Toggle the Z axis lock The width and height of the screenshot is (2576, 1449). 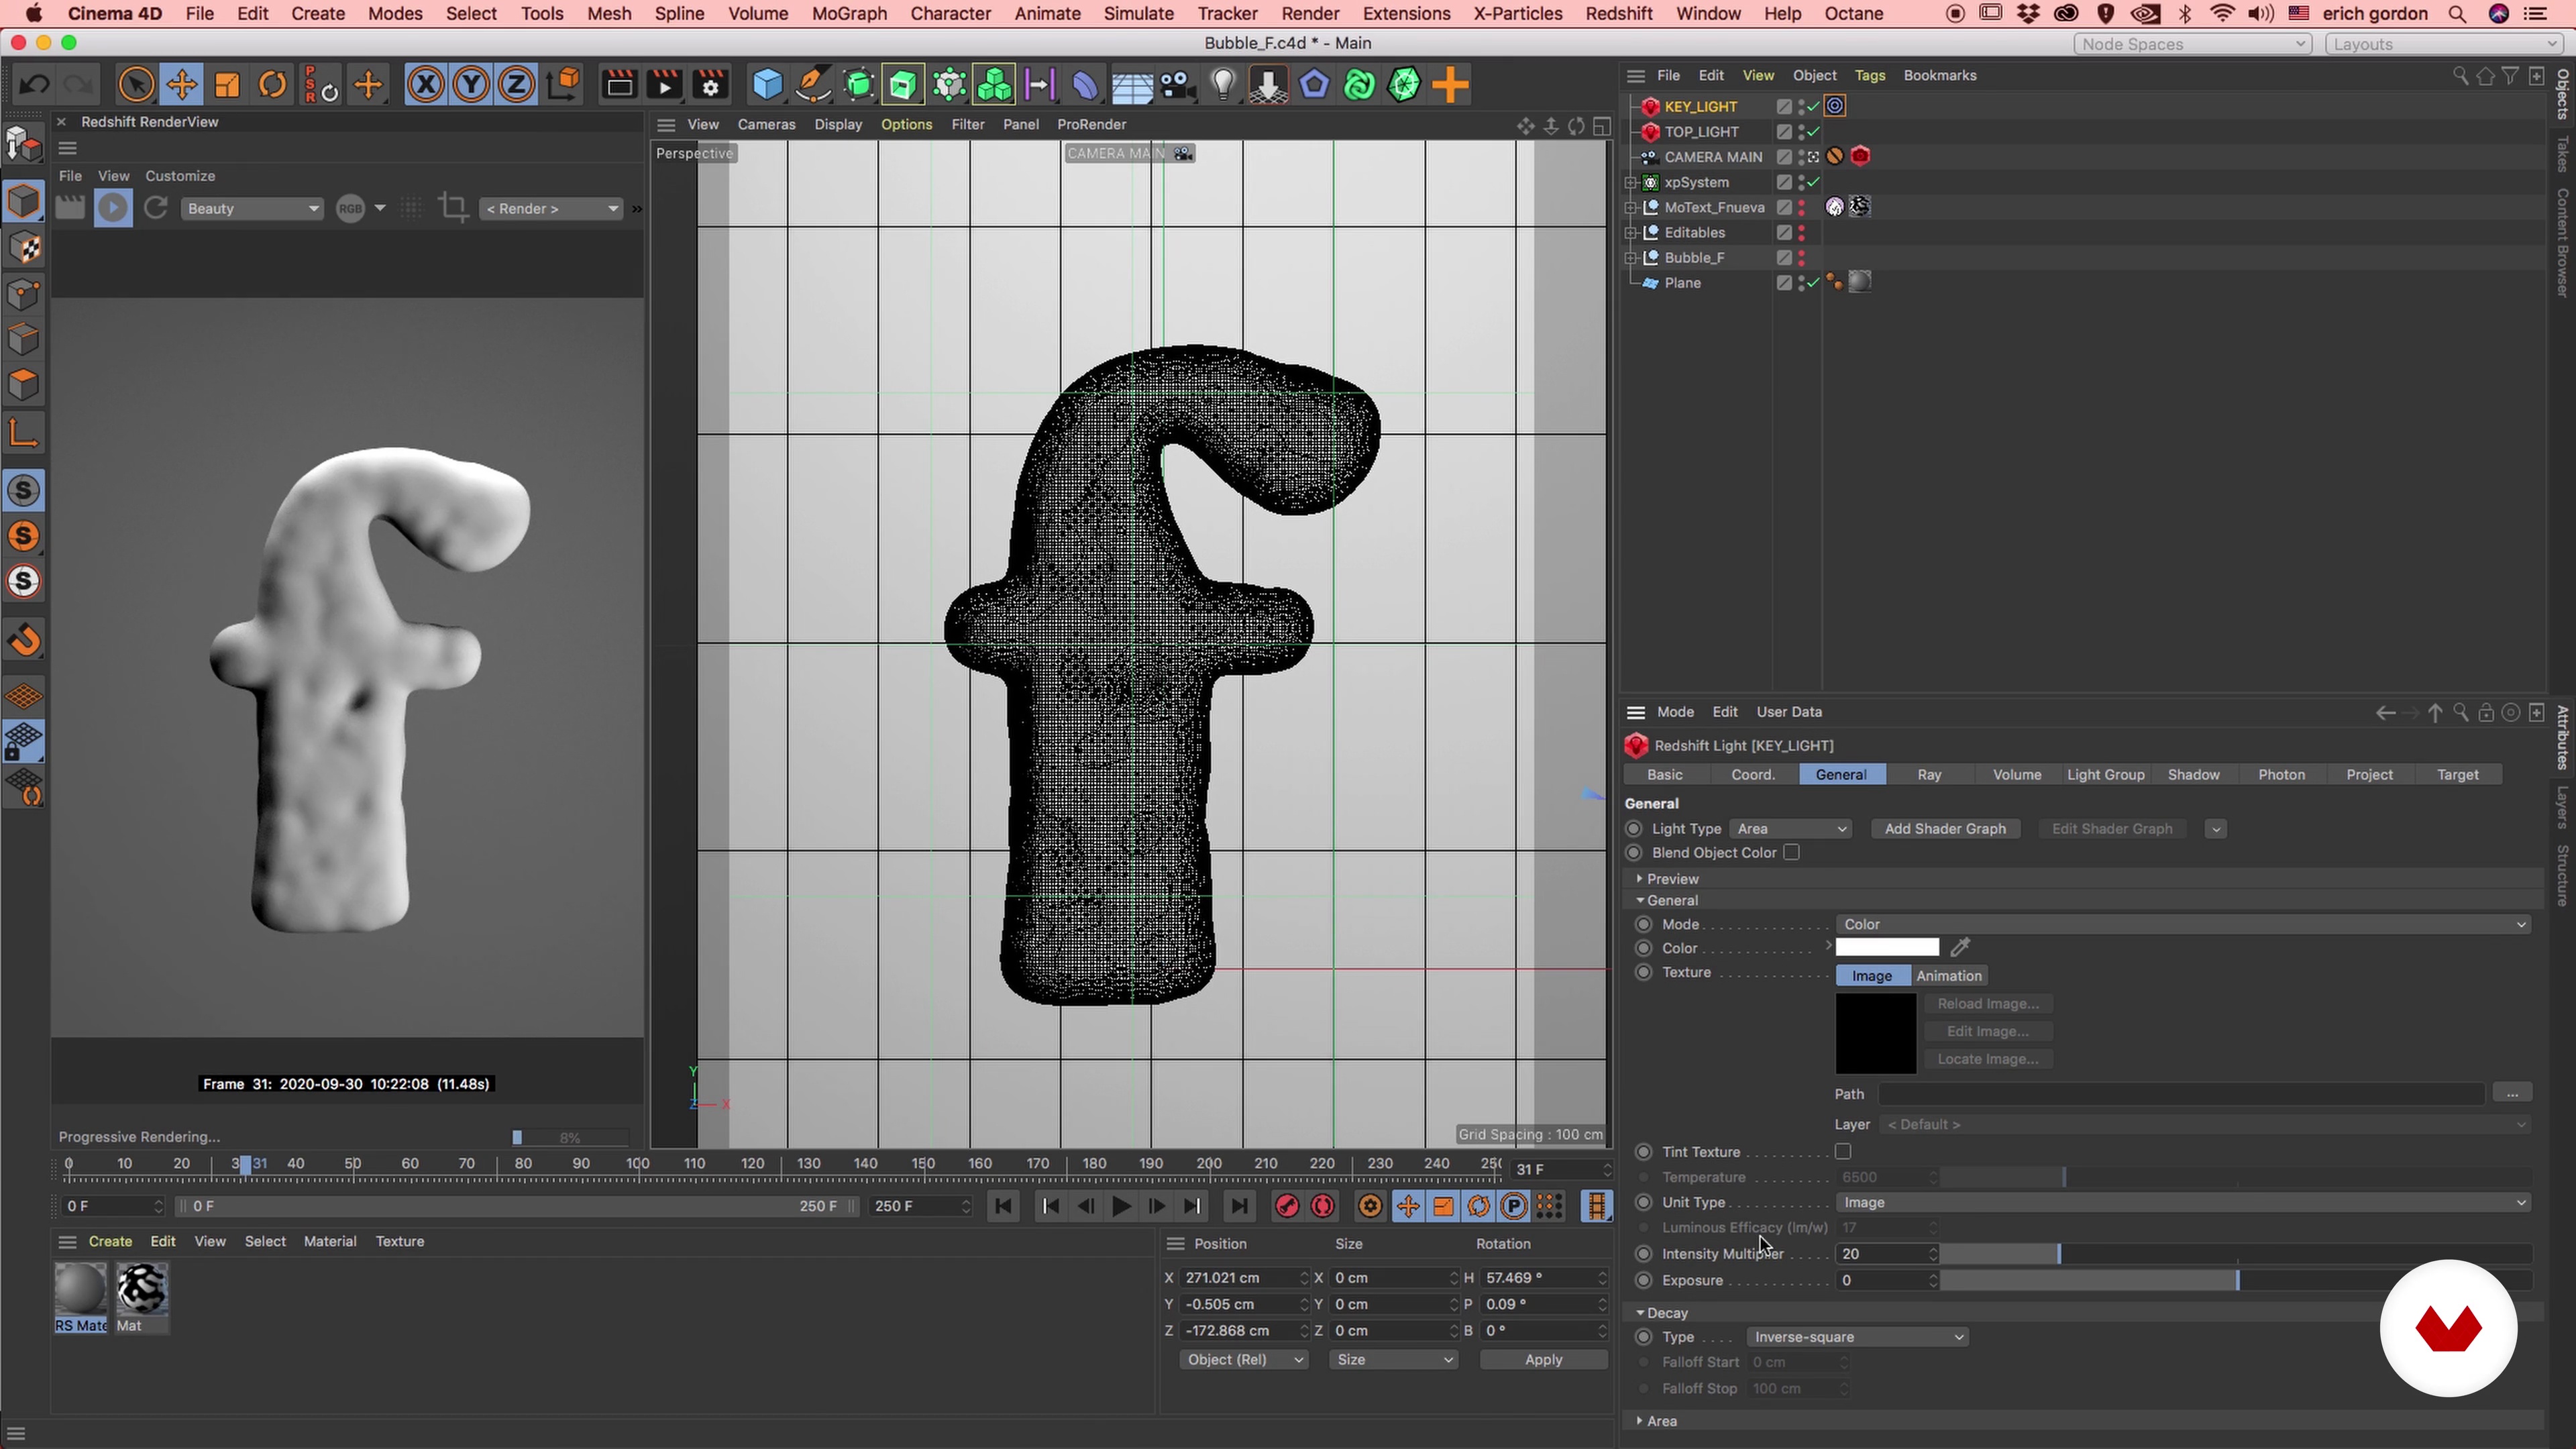point(516,85)
